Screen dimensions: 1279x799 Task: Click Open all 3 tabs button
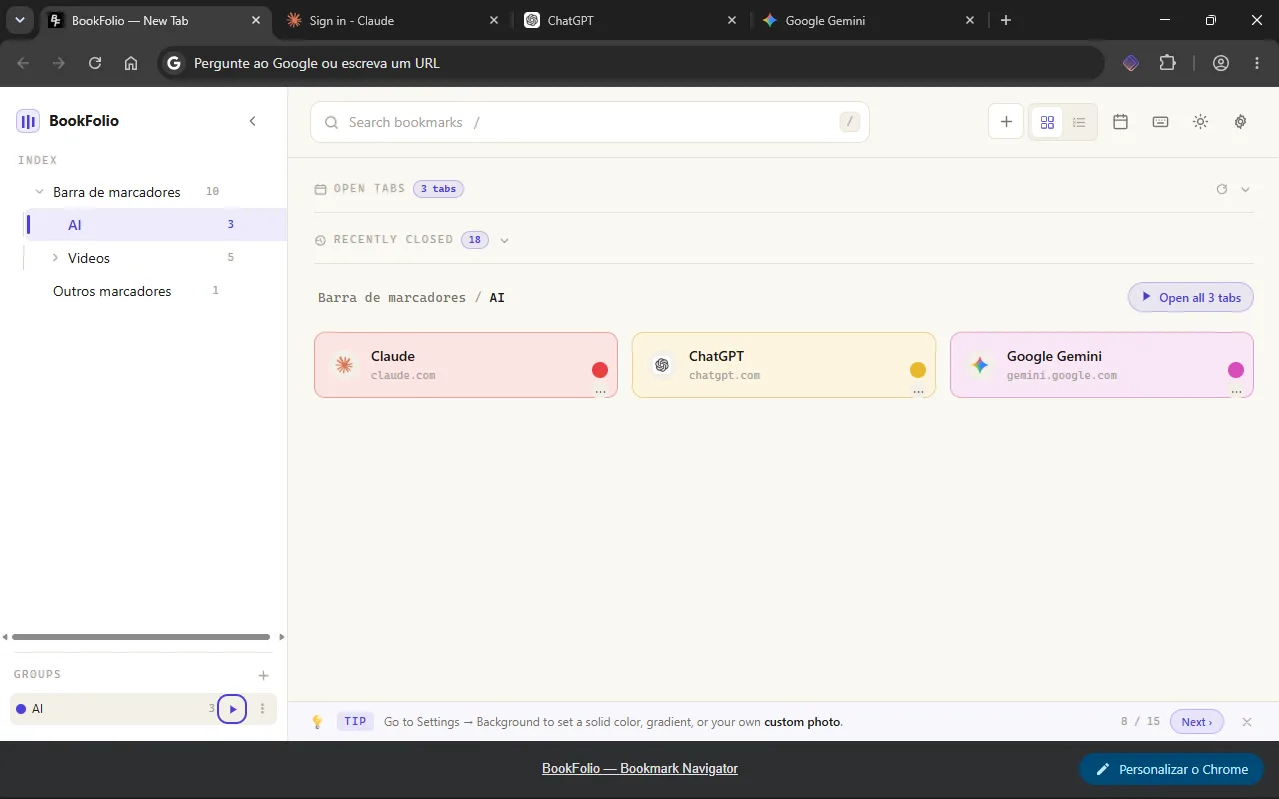(x=1190, y=297)
